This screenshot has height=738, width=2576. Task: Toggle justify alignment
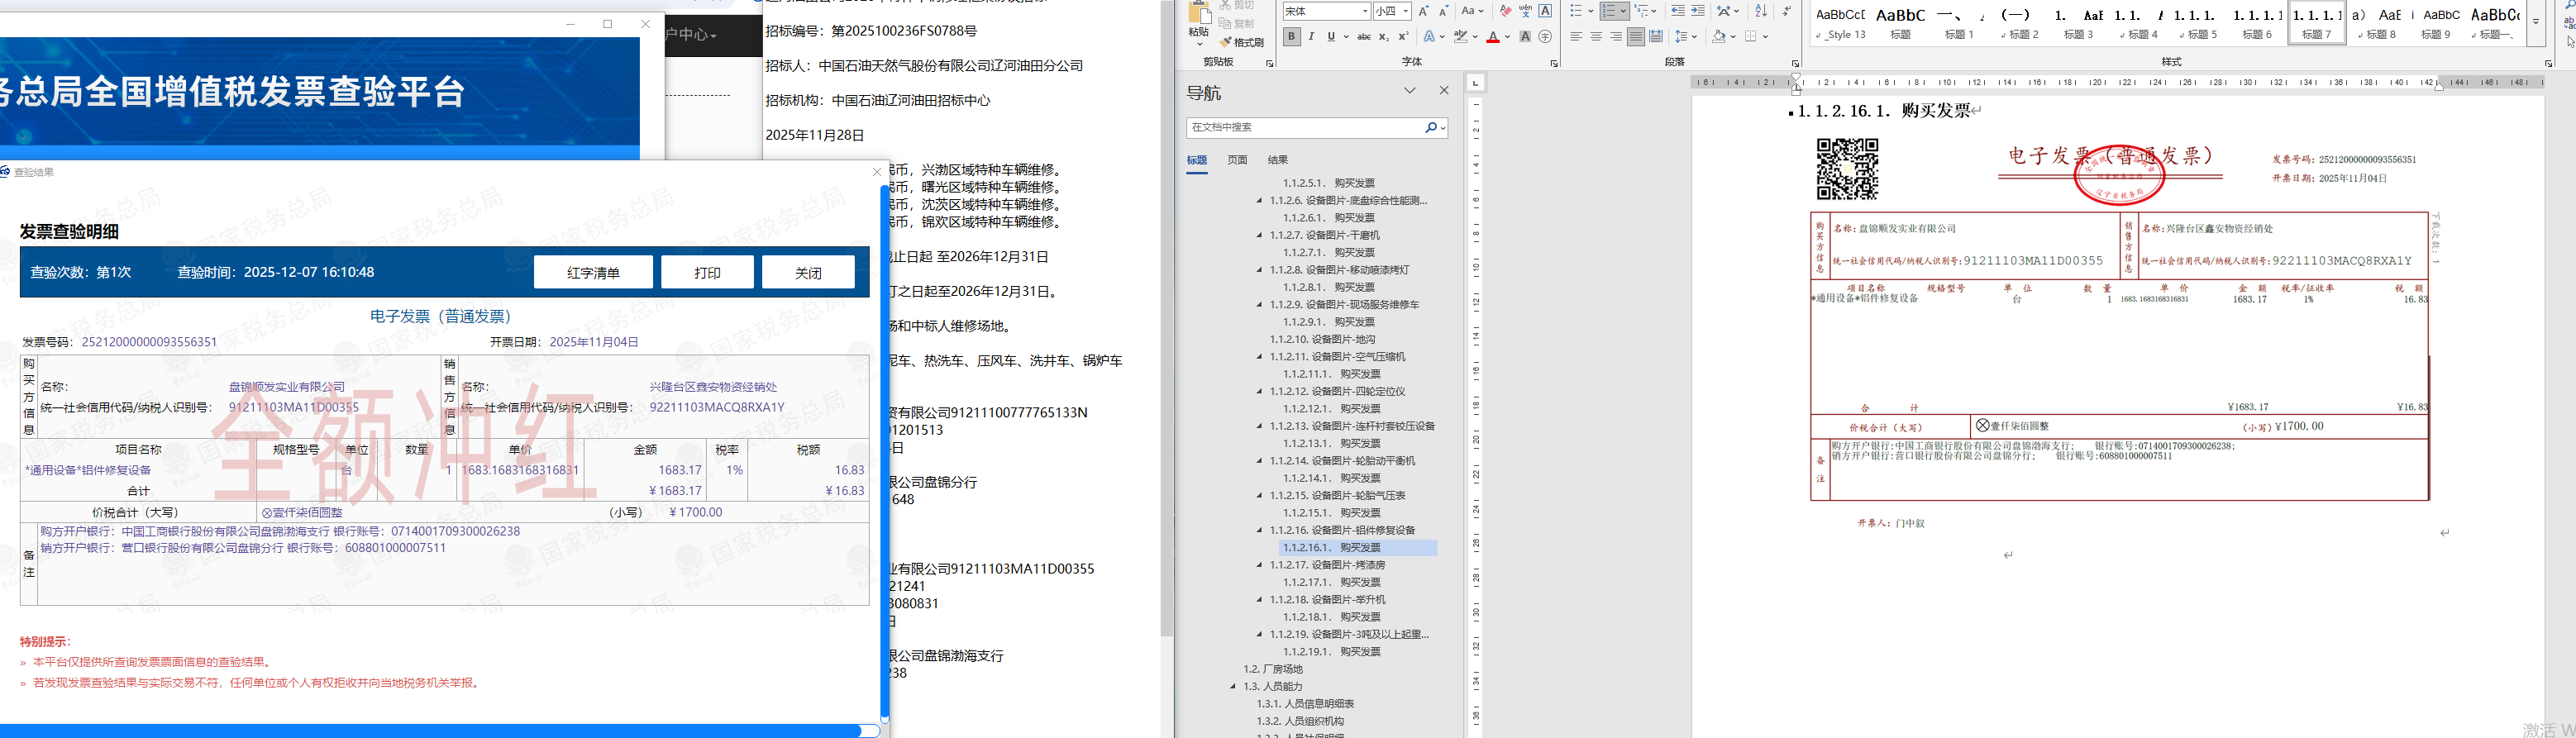pos(1636,36)
